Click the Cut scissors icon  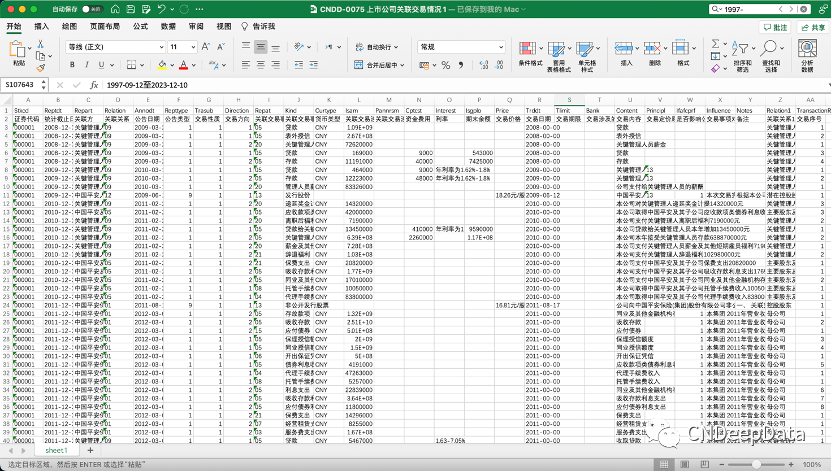click(40, 44)
